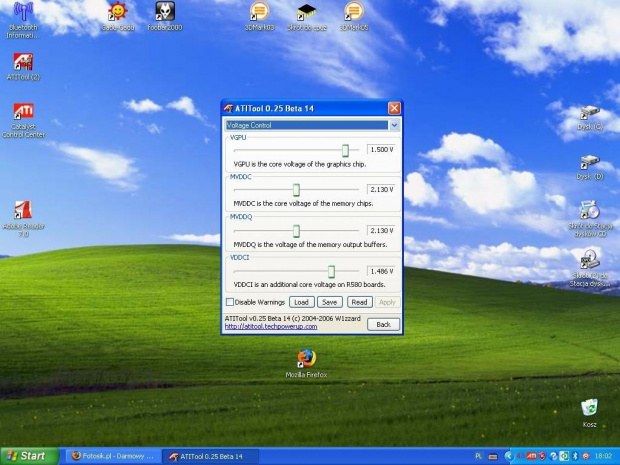620x465 pixels.
Task: Click the Back button
Action: click(x=384, y=324)
